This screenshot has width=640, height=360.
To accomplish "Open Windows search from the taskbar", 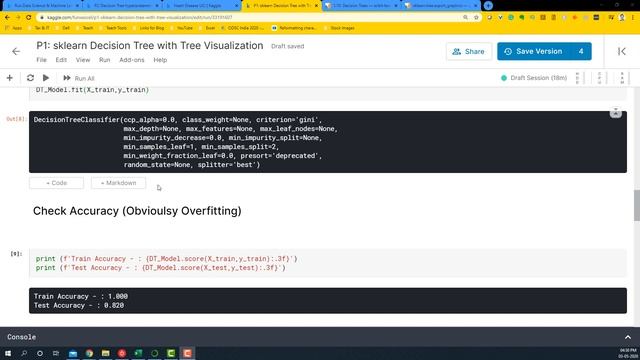I will click(24, 353).
